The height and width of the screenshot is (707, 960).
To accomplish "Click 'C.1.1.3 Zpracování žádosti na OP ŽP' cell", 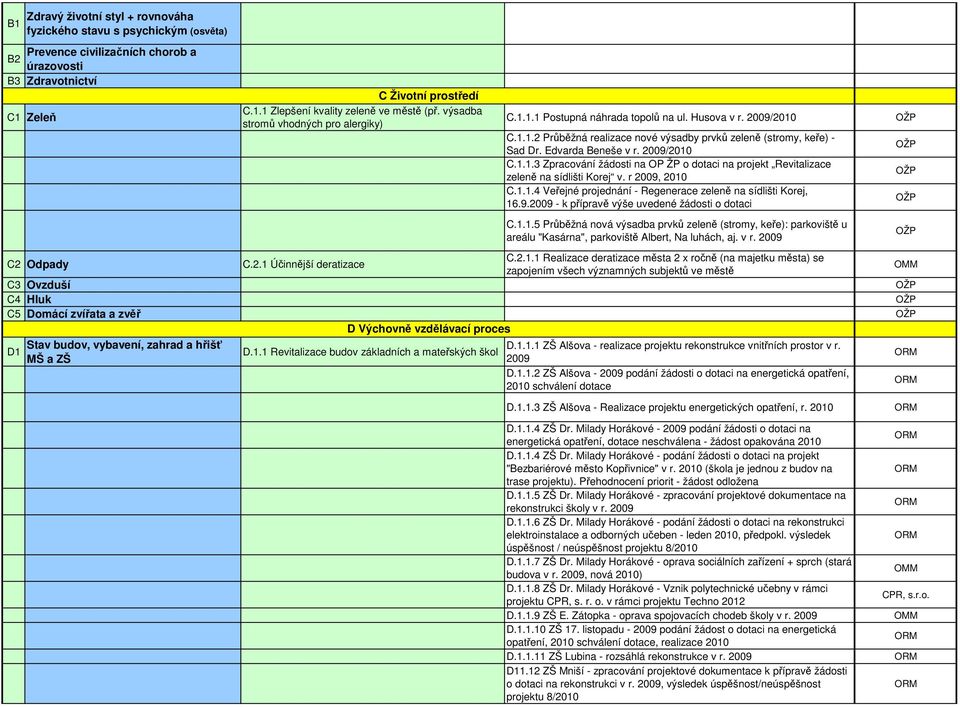I will click(680, 171).
